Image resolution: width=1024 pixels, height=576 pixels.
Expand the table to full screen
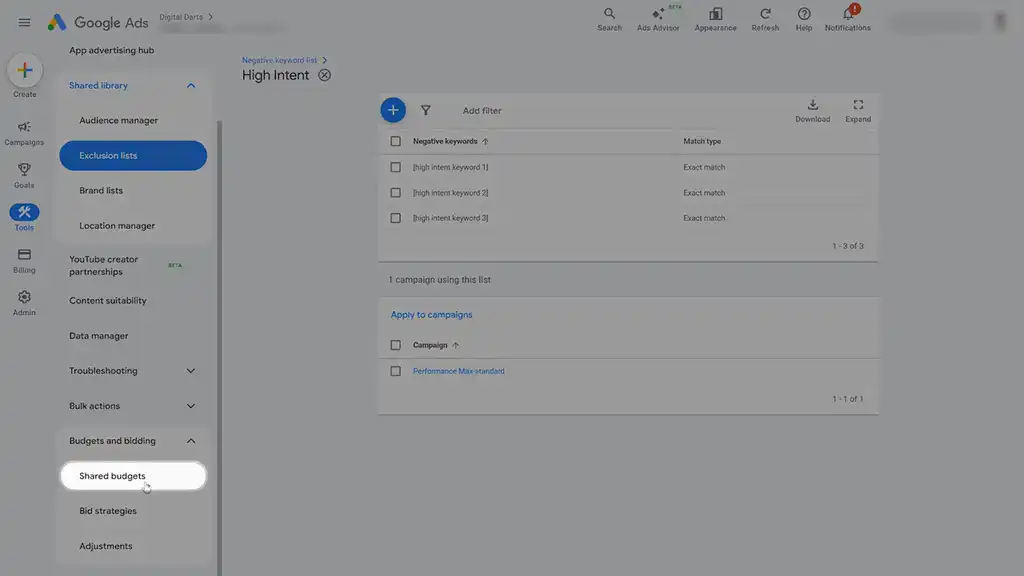pos(858,110)
